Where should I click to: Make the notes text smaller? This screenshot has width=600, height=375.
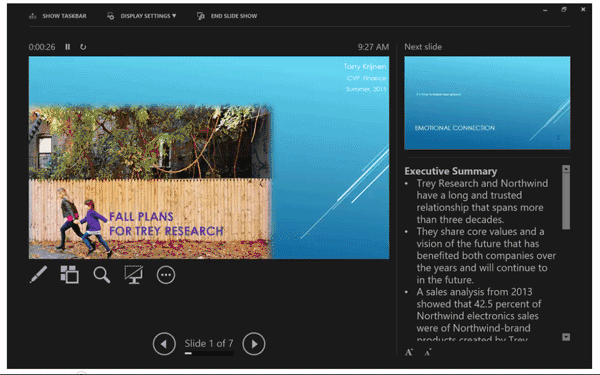point(428,352)
